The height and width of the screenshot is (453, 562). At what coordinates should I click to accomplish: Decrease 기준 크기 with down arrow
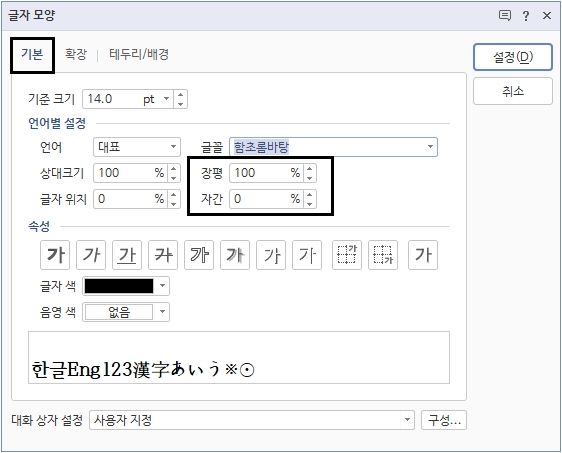[x=180, y=103]
